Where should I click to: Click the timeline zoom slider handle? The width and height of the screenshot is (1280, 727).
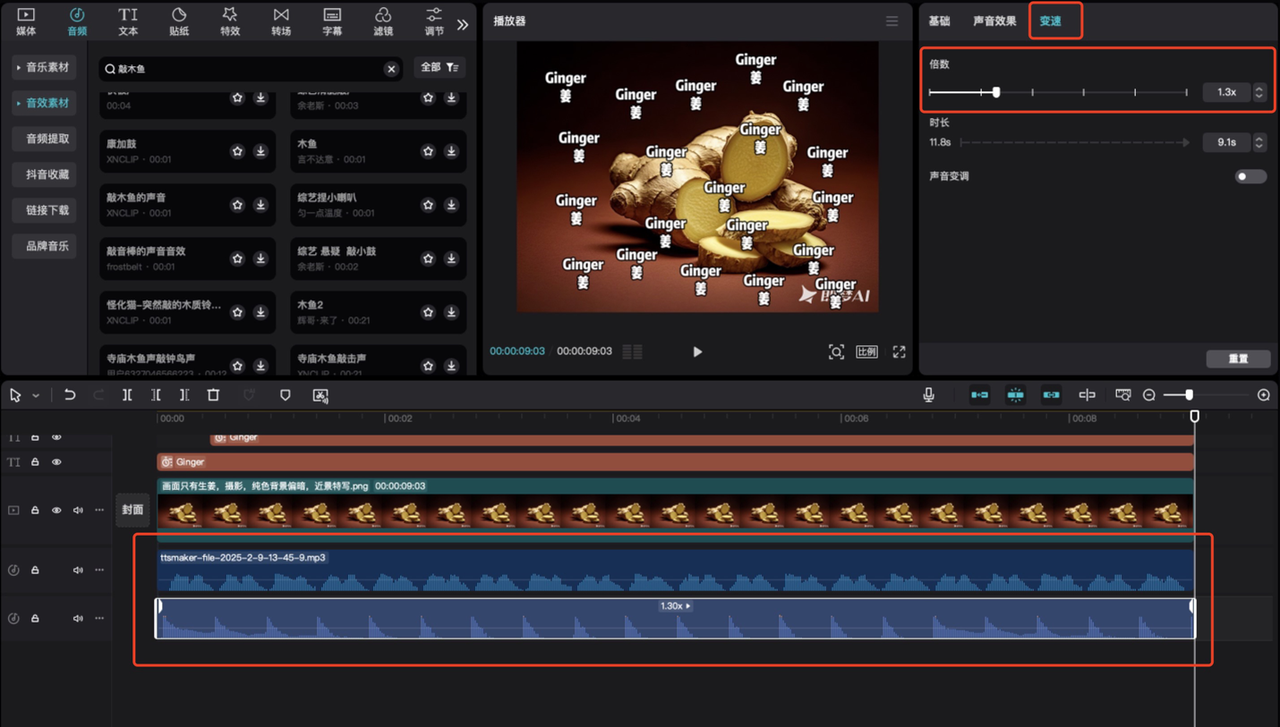pyautogui.click(x=1189, y=395)
